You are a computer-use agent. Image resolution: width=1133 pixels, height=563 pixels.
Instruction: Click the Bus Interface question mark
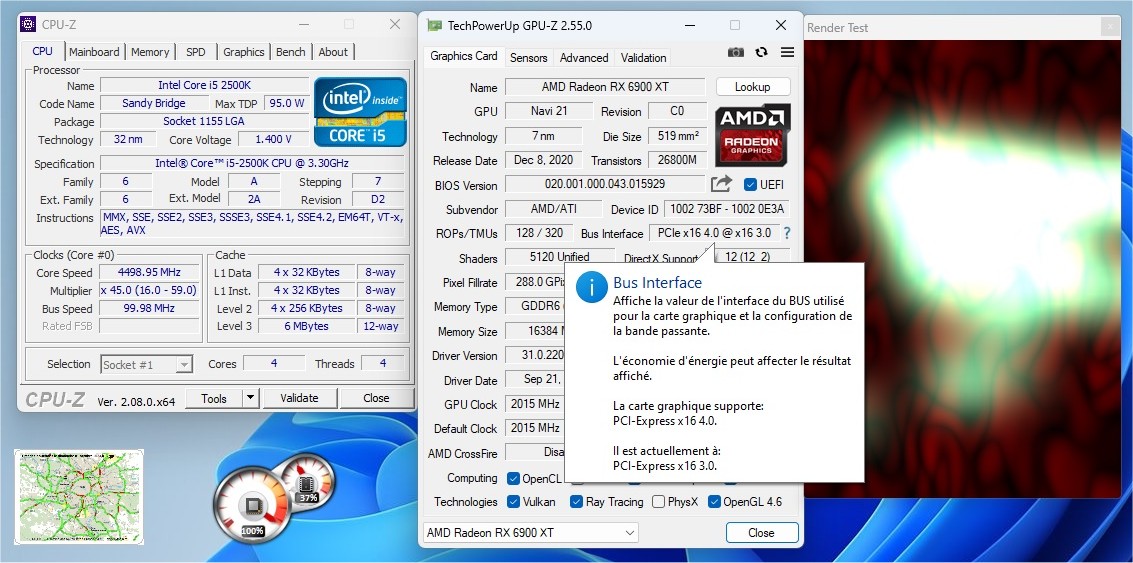coord(787,233)
